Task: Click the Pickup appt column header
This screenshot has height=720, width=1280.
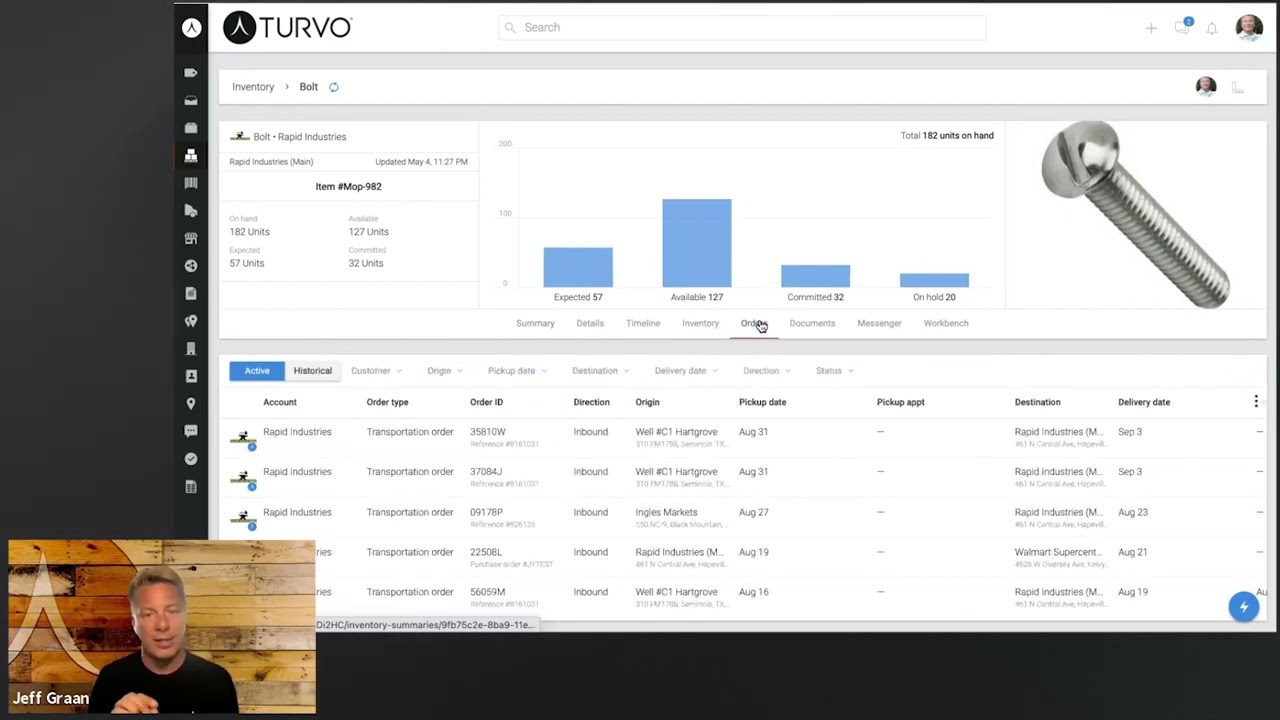Action: pyautogui.click(x=901, y=402)
